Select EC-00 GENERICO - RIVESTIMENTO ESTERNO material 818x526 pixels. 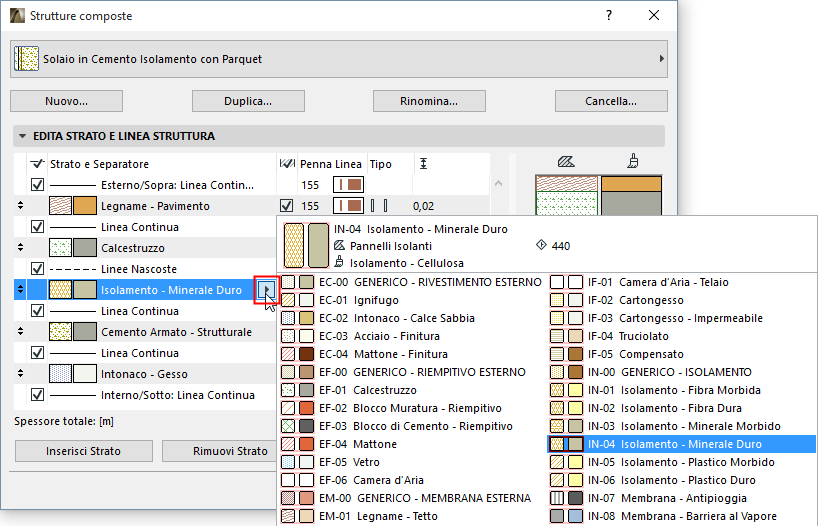pyautogui.click(x=412, y=282)
